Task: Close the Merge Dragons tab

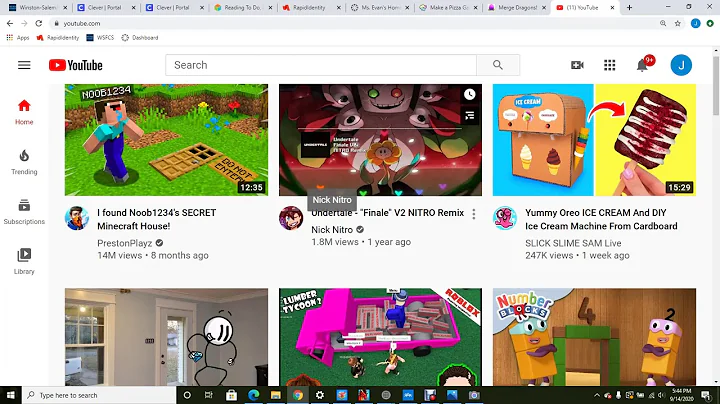Action: 544,8
